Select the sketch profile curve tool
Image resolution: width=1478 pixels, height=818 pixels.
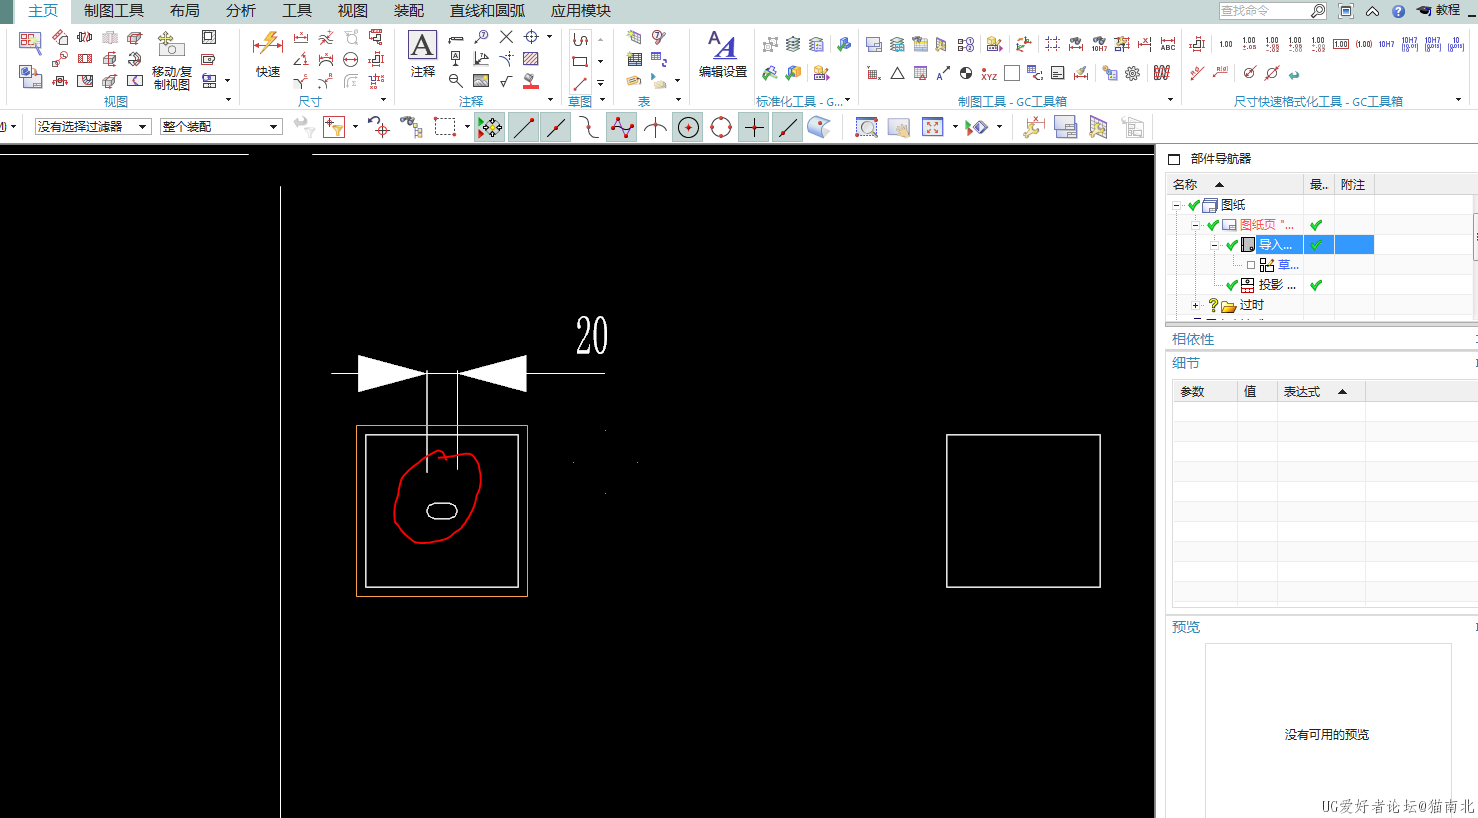click(580, 39)
